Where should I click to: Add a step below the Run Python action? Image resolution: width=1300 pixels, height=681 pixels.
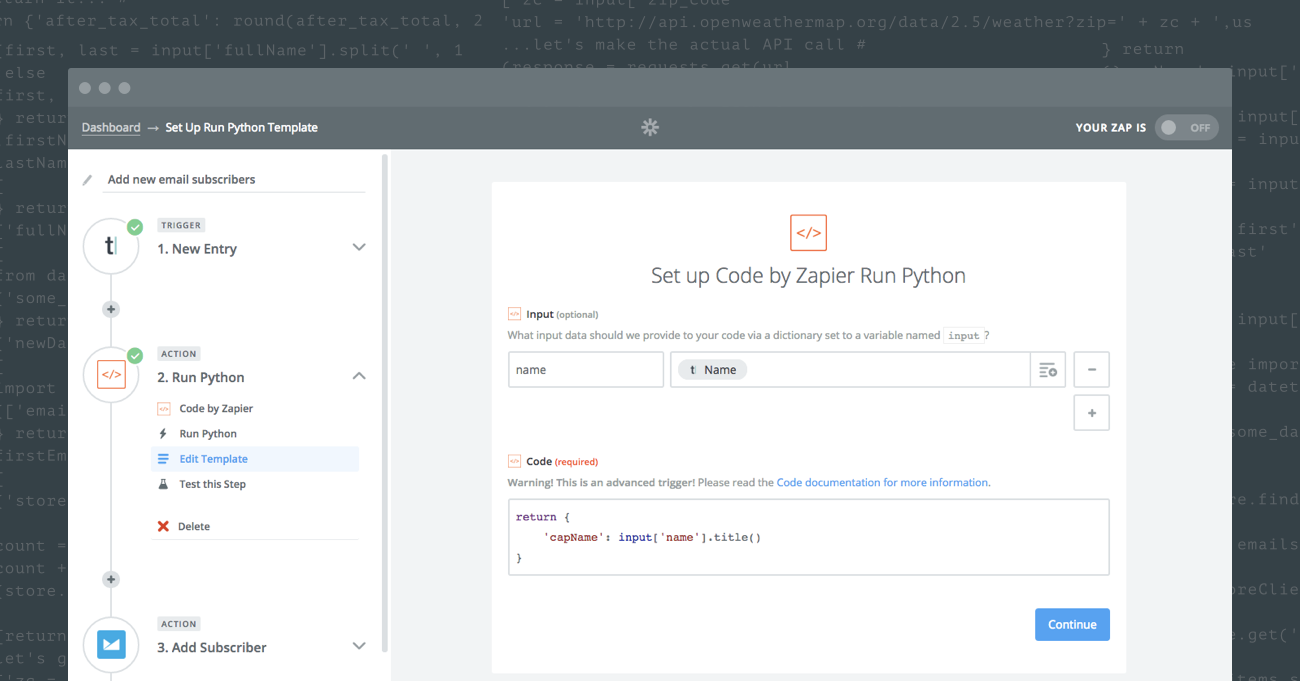coord(111,580)
